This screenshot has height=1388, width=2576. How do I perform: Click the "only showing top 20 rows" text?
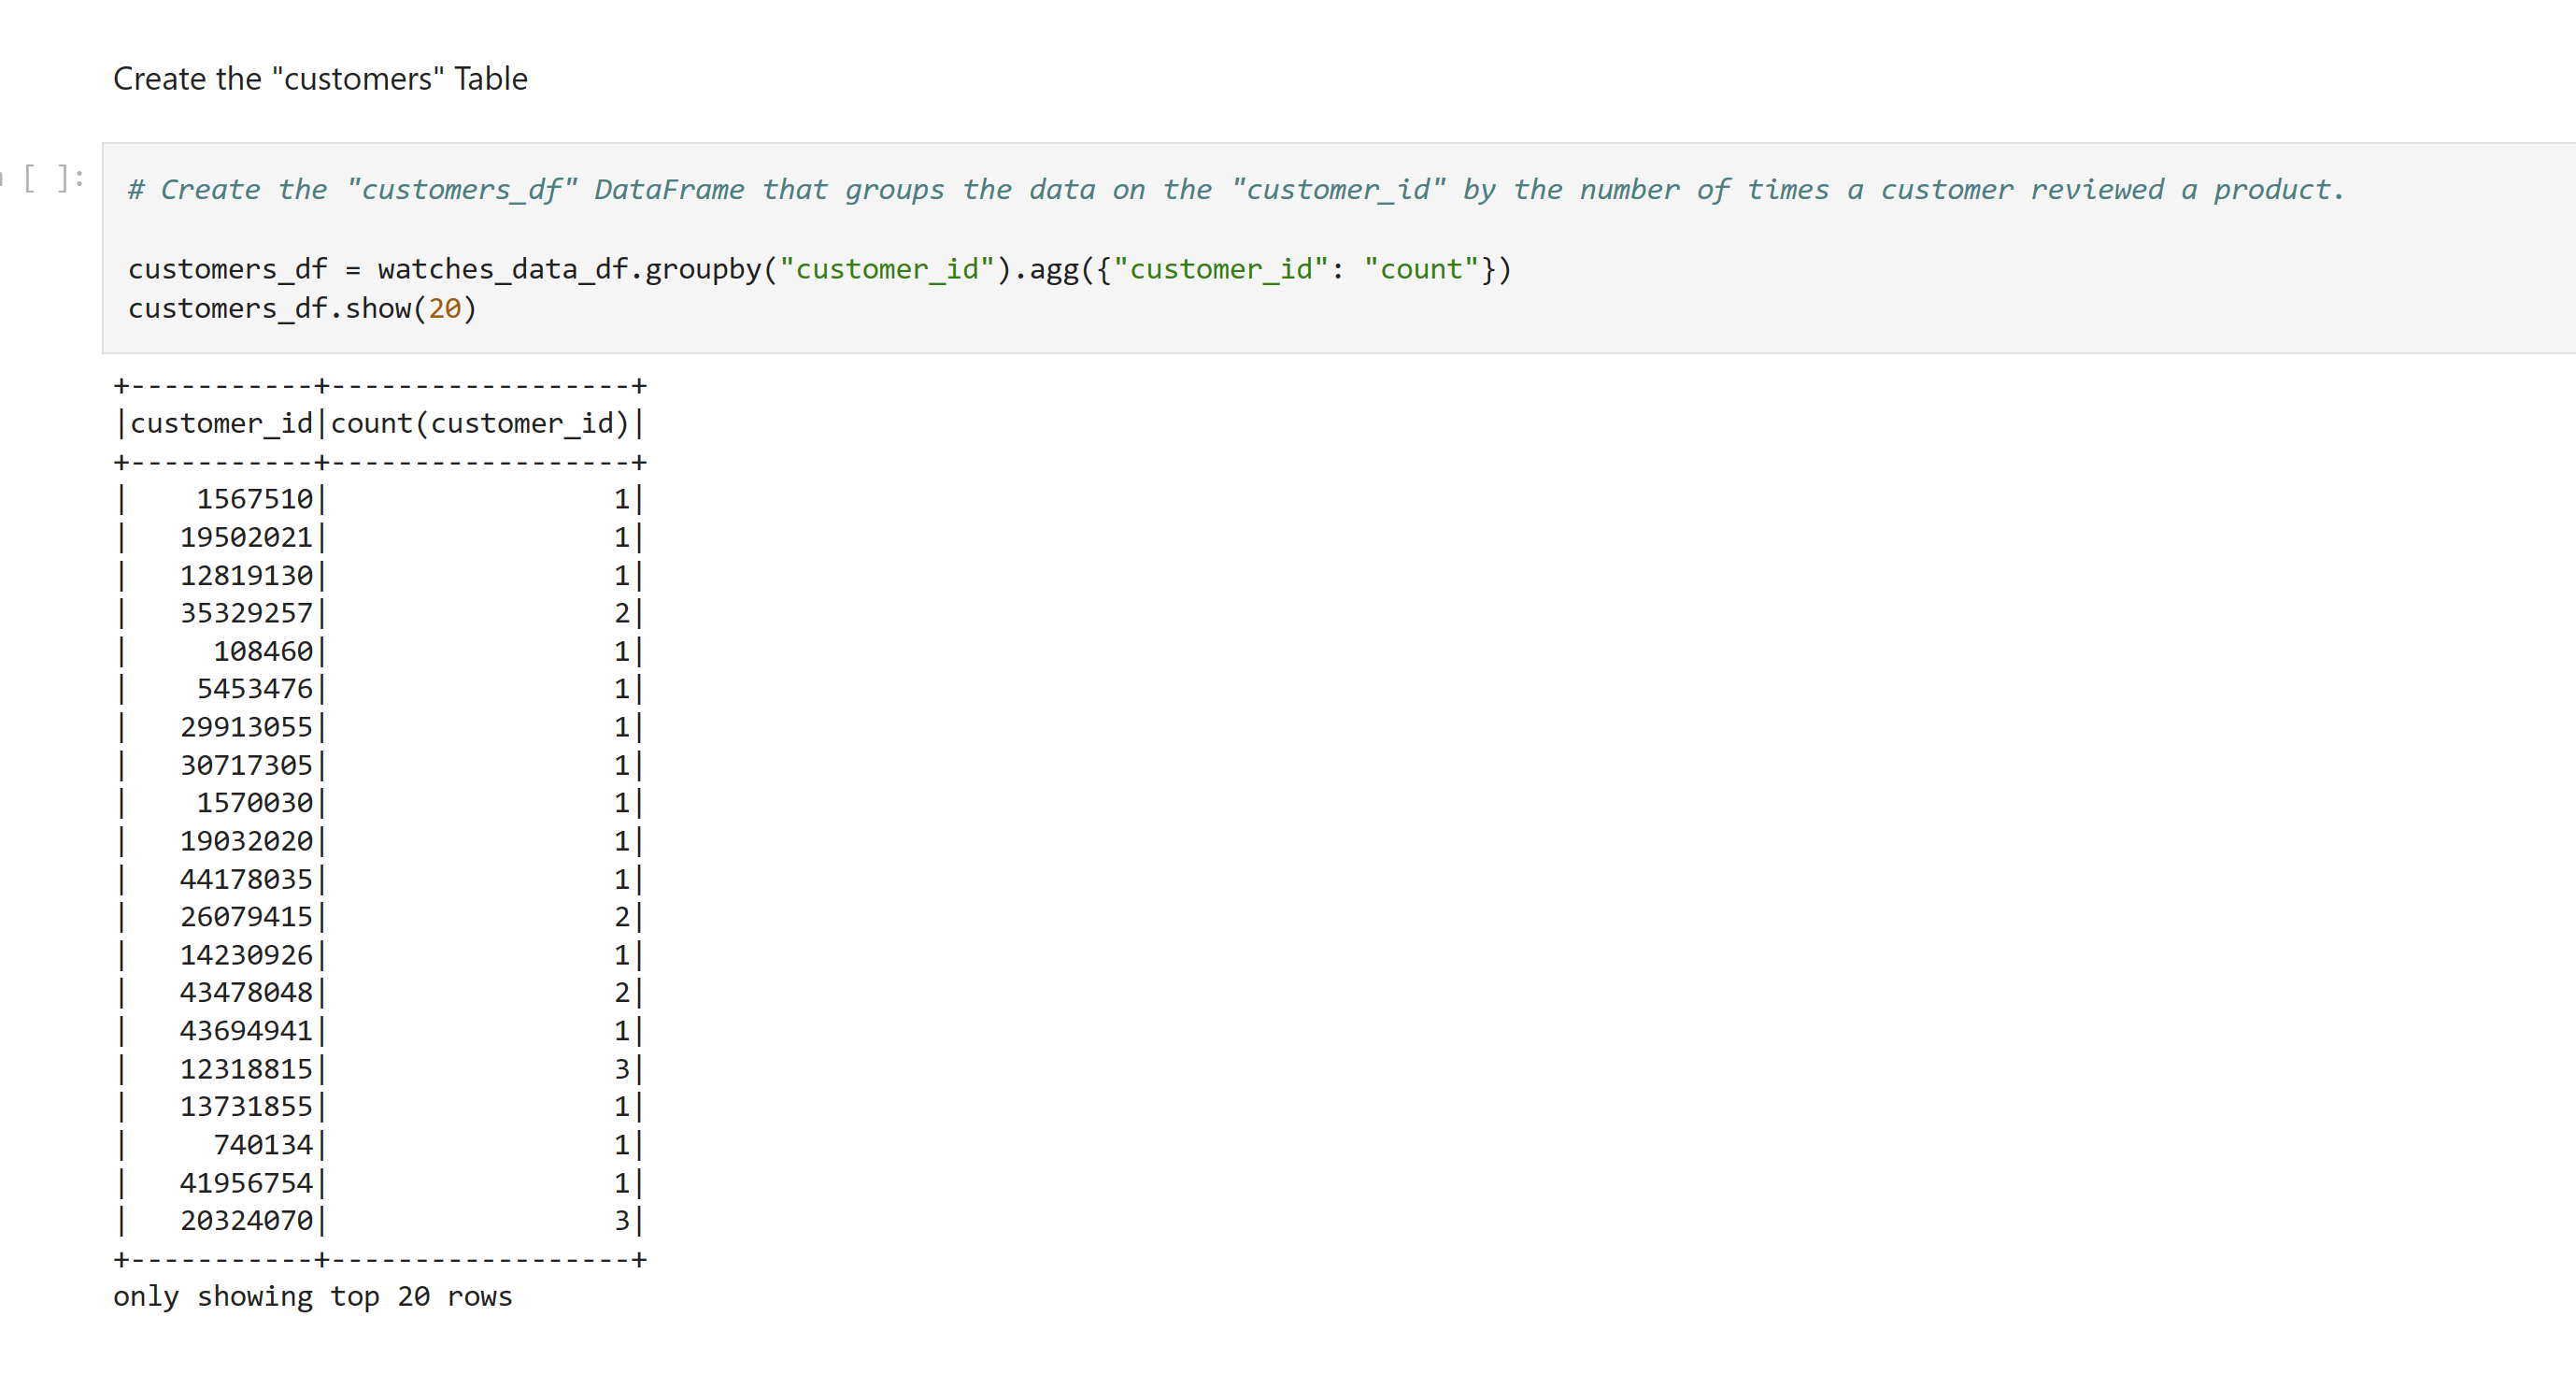tap(312, 1297)
